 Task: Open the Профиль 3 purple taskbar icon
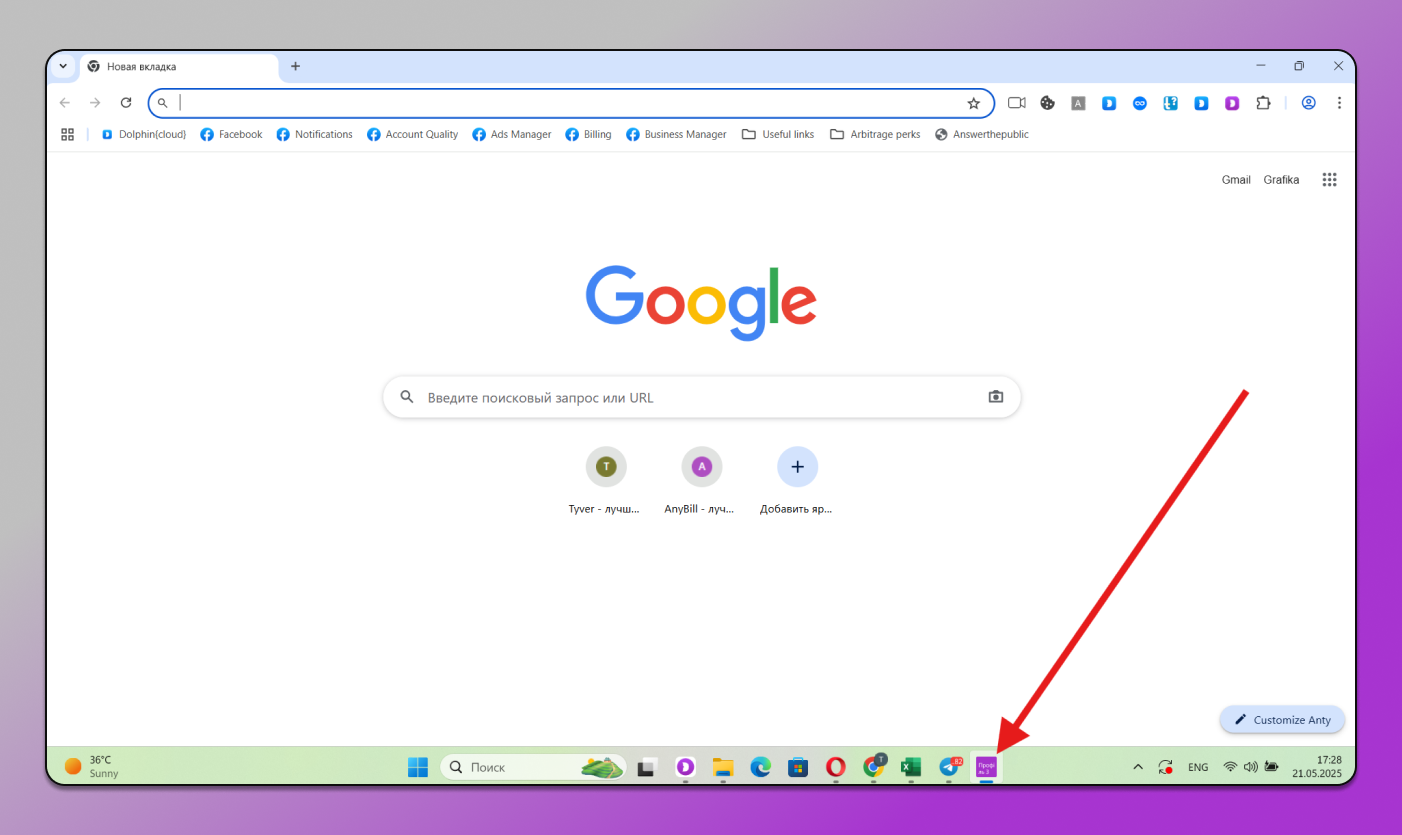pyautogui.click(x=986, y=767)
